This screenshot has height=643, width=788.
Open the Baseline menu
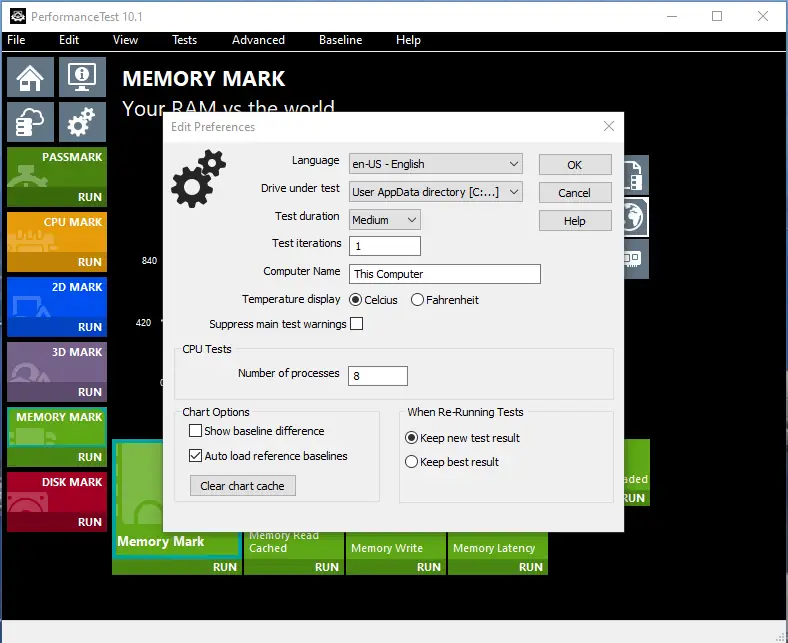(x=340, y=40)
